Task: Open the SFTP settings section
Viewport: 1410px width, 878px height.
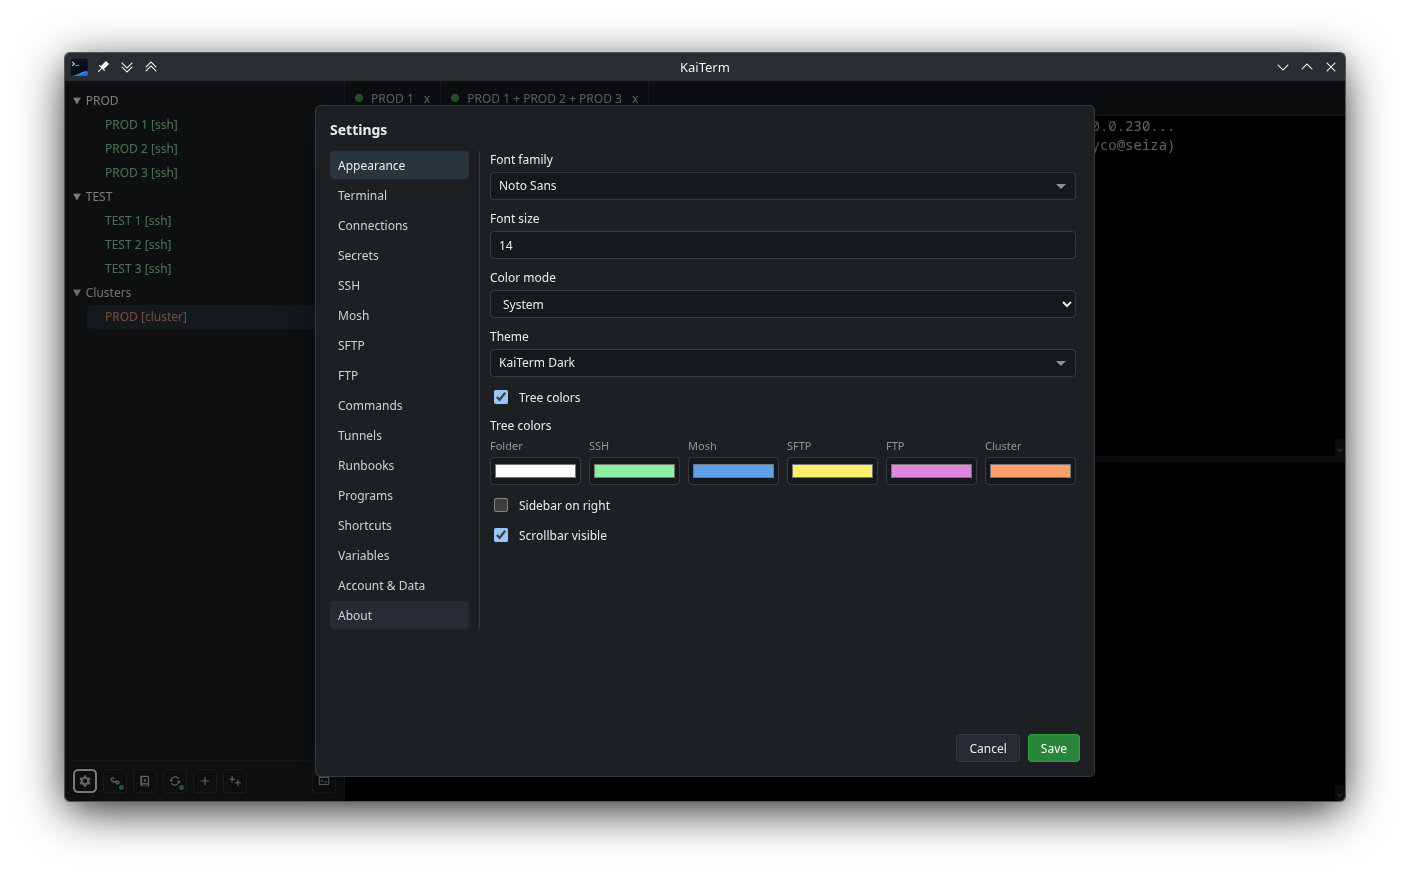Action: pos(399,345)
